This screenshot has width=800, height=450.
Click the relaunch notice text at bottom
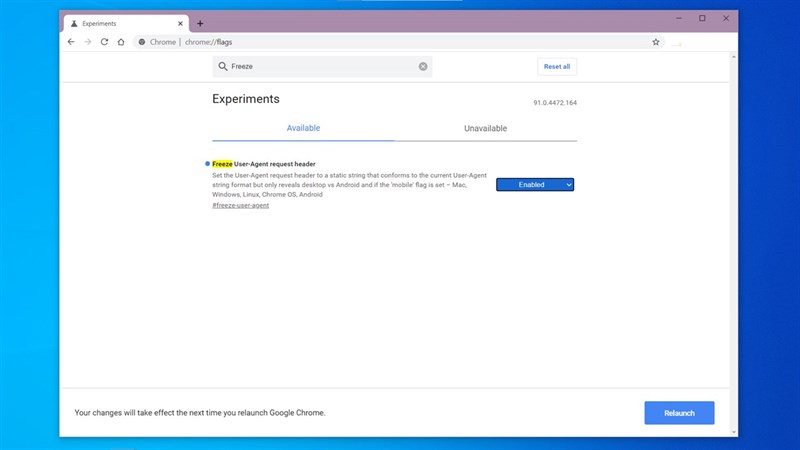pyautogui.click(x=199, y=413)
